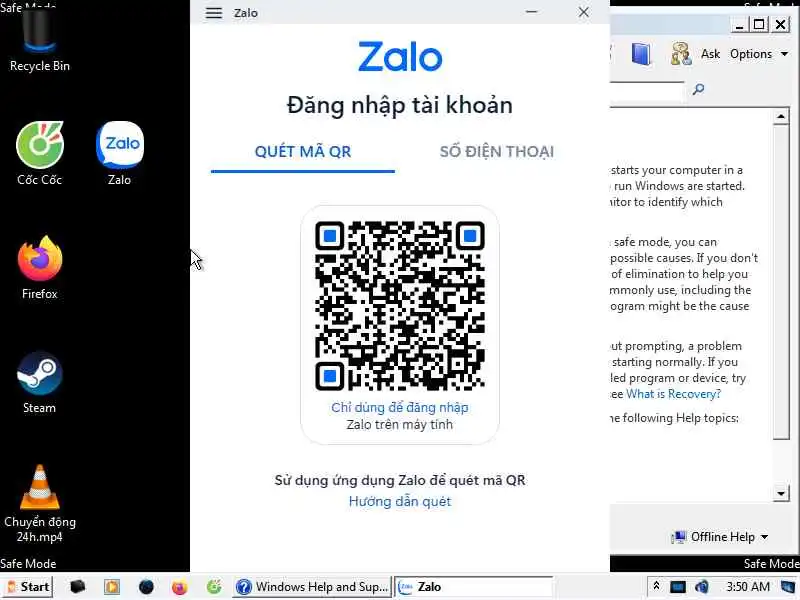Viewport: 800px width, 600px height.
Task: Click the network tray icon
Action: point(678,587)
